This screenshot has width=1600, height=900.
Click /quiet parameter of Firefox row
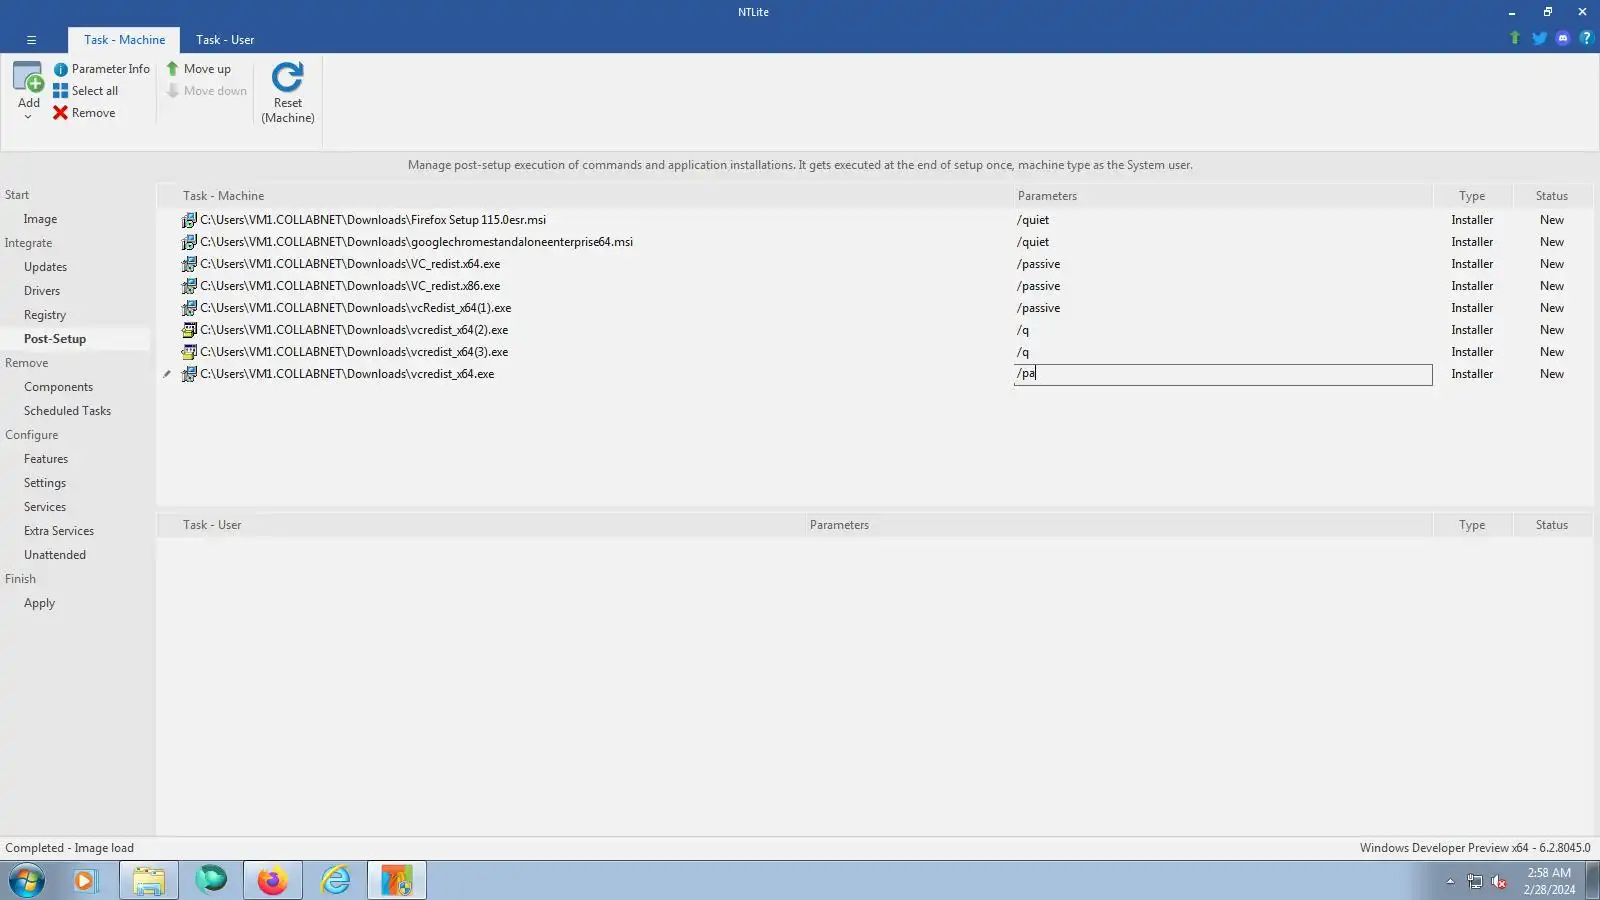1033,220
